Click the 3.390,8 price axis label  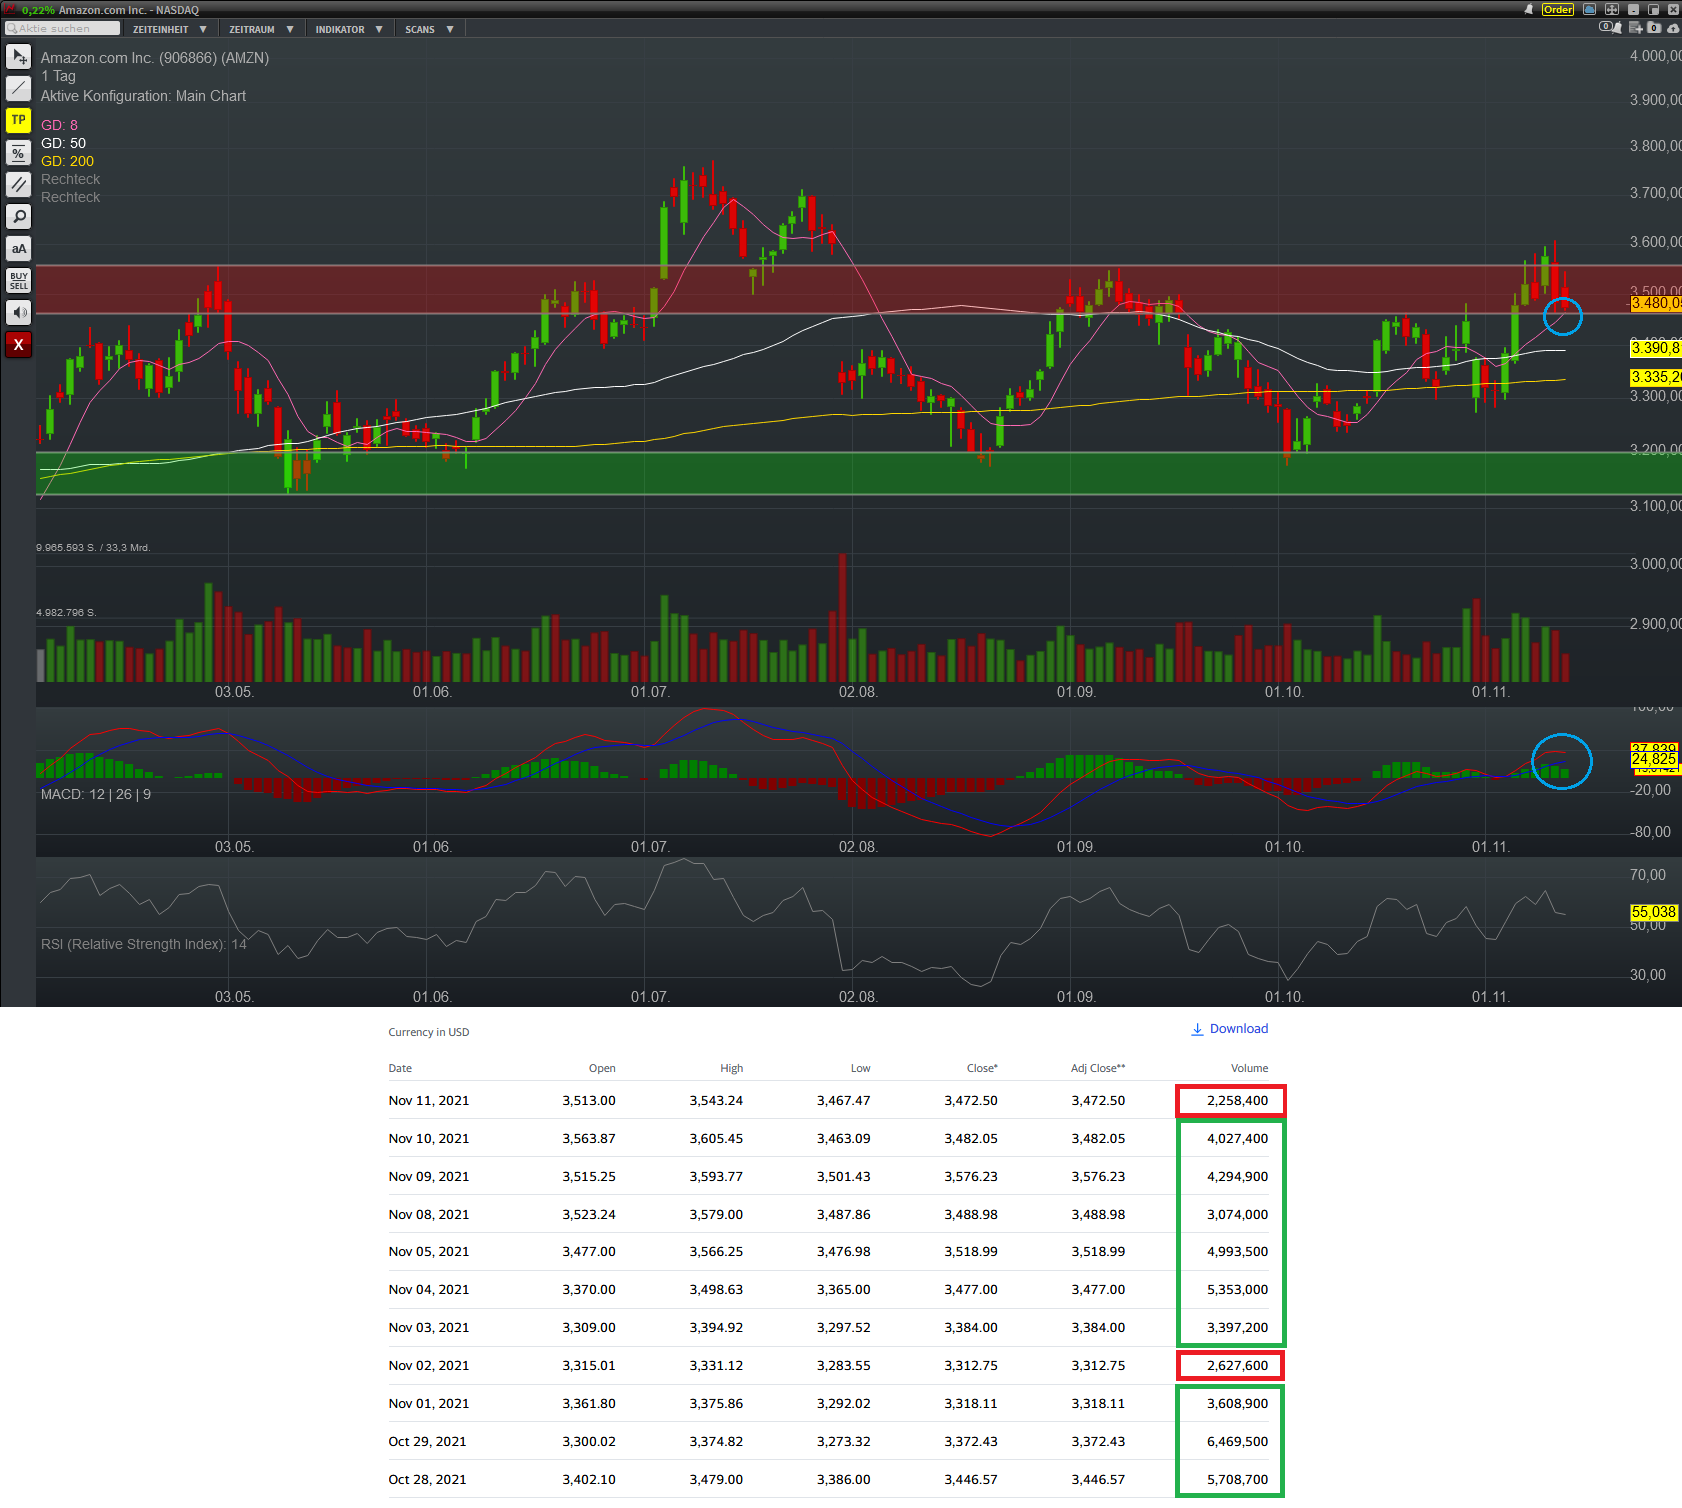point(1656,348)
